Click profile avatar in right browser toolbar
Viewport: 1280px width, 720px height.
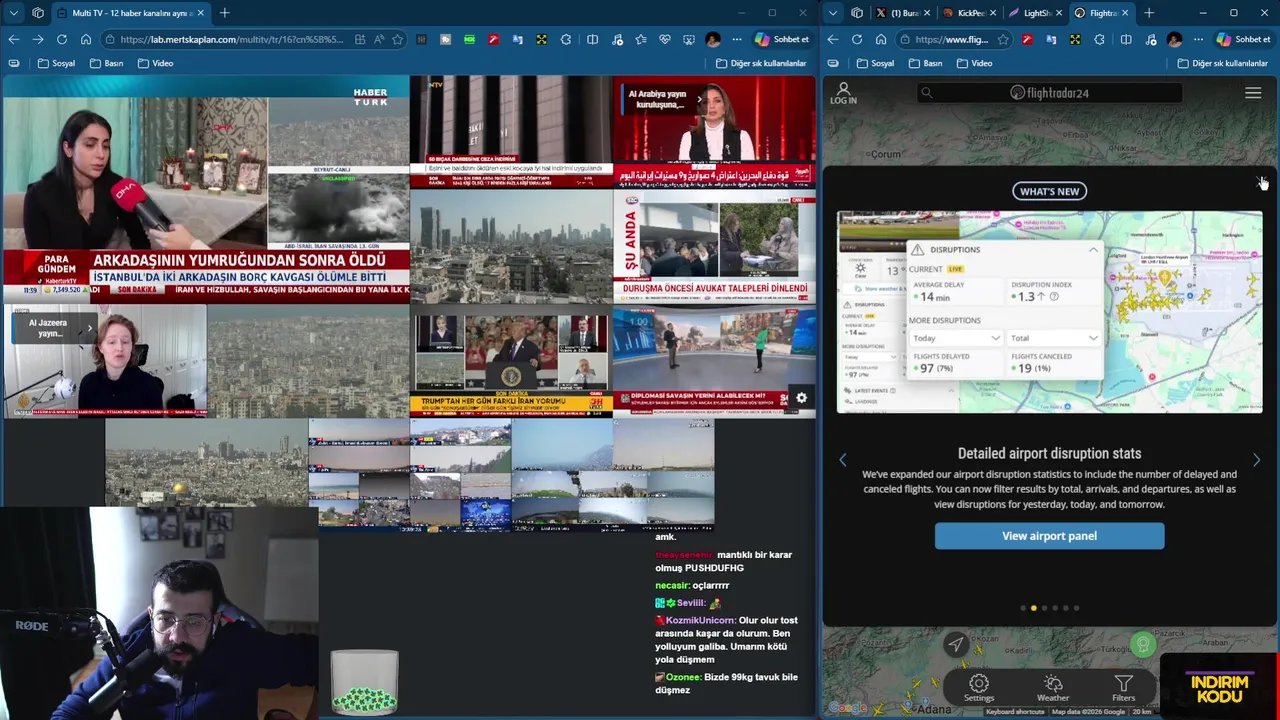(1174, 39)
